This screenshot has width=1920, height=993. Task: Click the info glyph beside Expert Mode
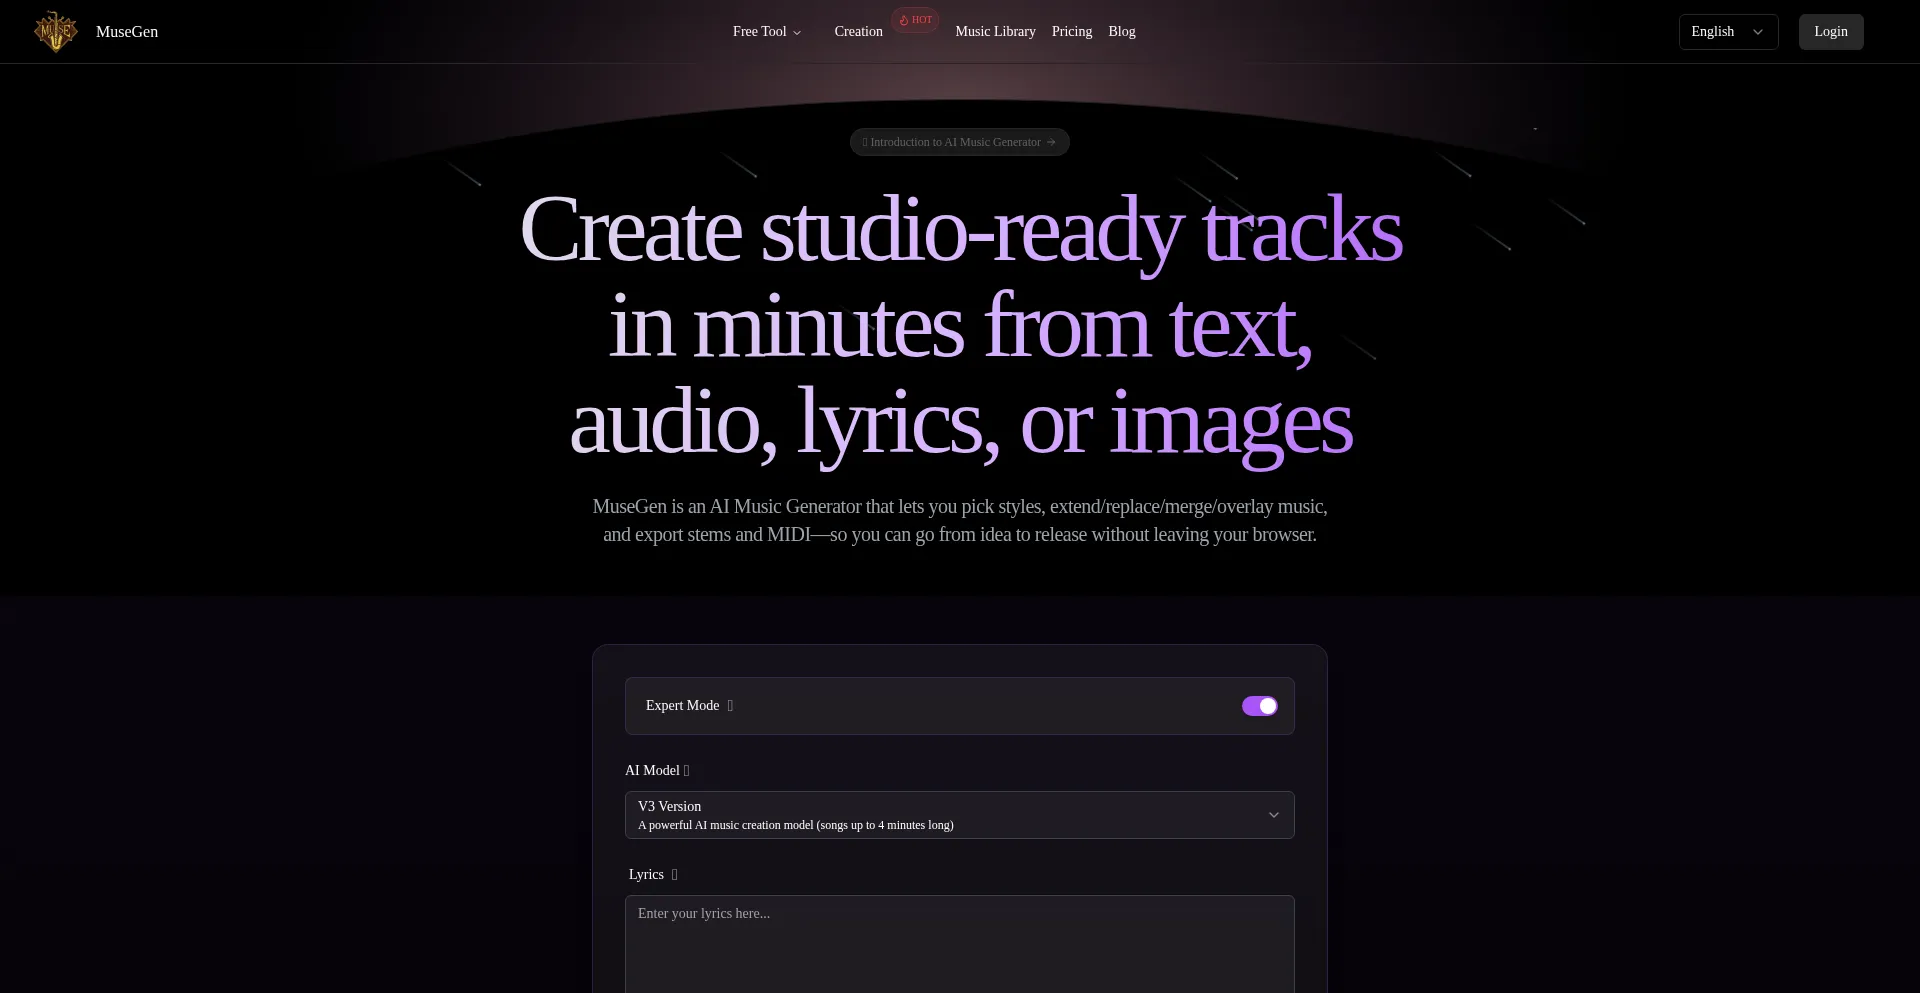click(730, 706)
